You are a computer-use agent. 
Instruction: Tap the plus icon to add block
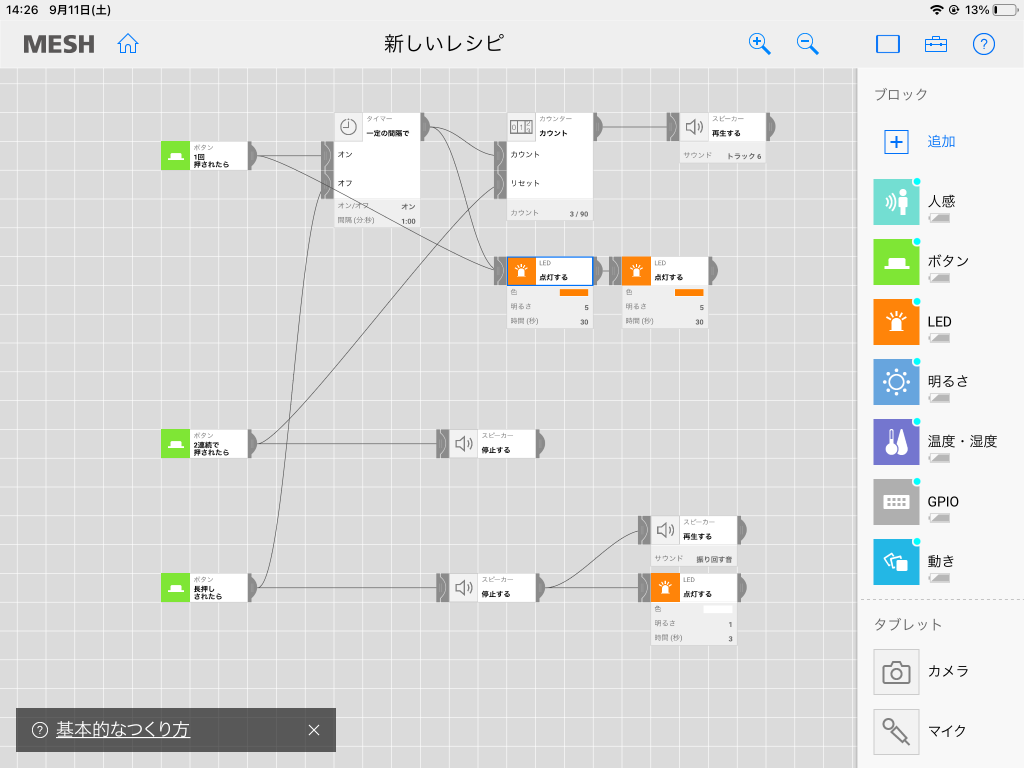pos(896,142)
